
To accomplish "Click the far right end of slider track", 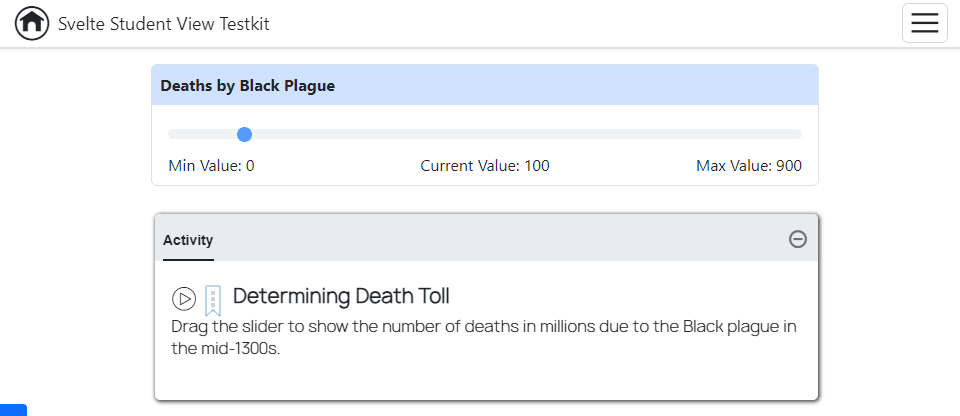I will pyautogui.click(x=796, y=134).
